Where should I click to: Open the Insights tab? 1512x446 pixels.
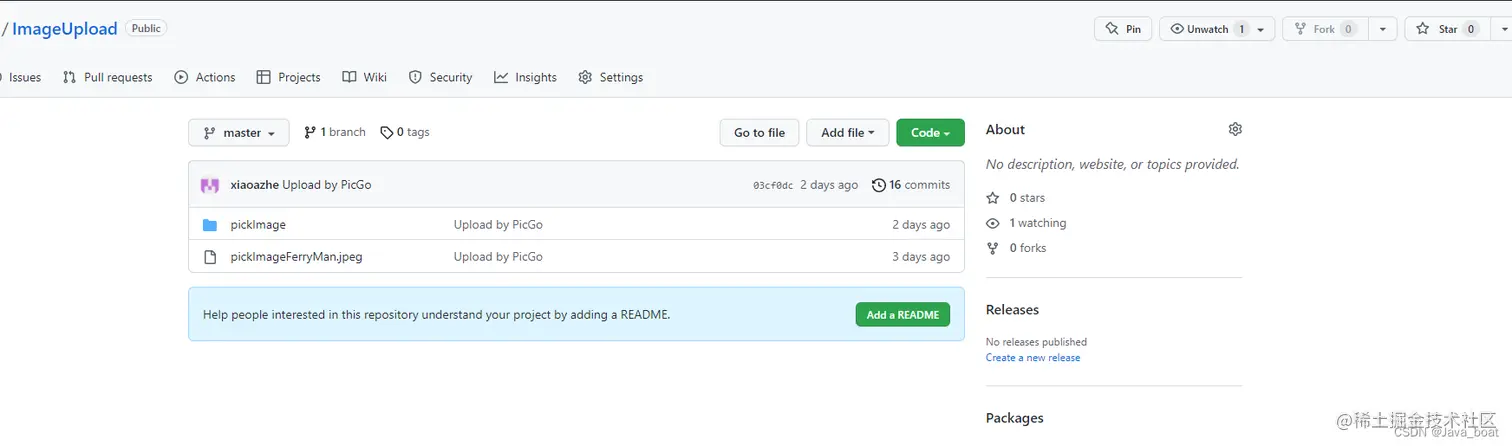click(x=525, y=77)
